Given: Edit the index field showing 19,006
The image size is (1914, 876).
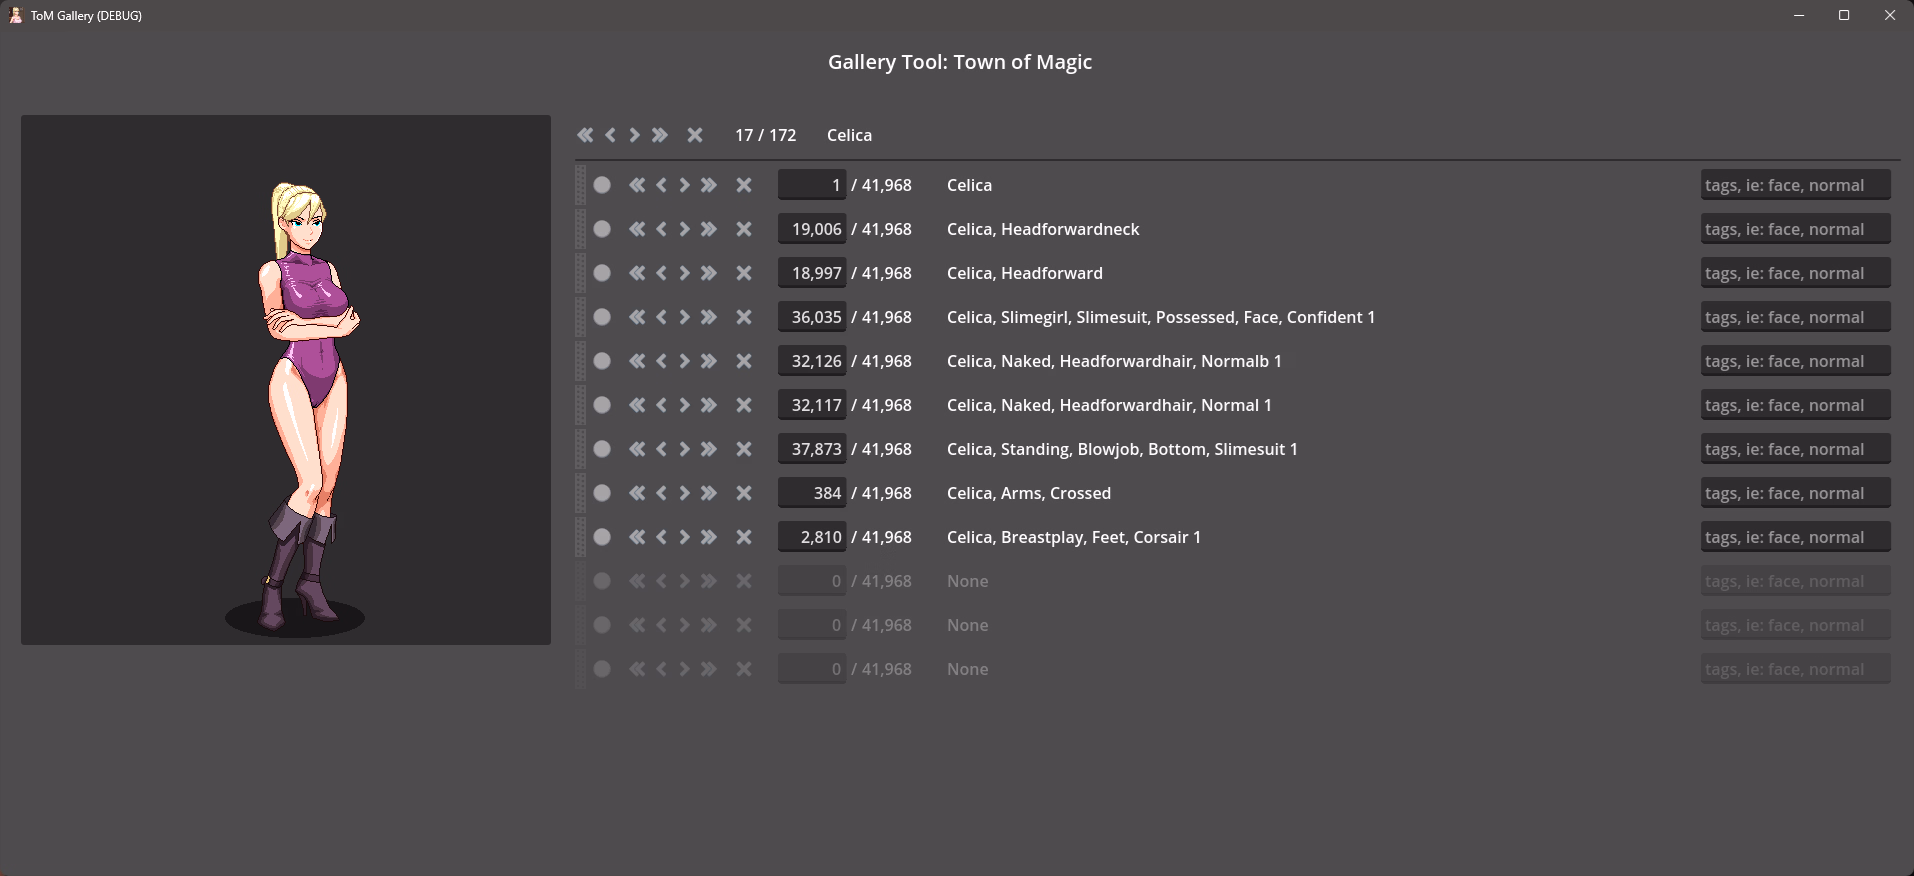Looking at the screenshot, I should point(812,229).
